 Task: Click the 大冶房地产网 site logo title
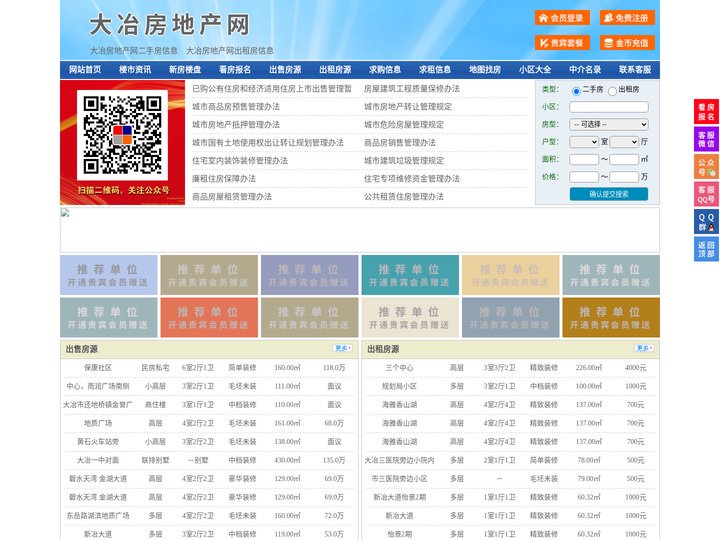pos(169,24)
